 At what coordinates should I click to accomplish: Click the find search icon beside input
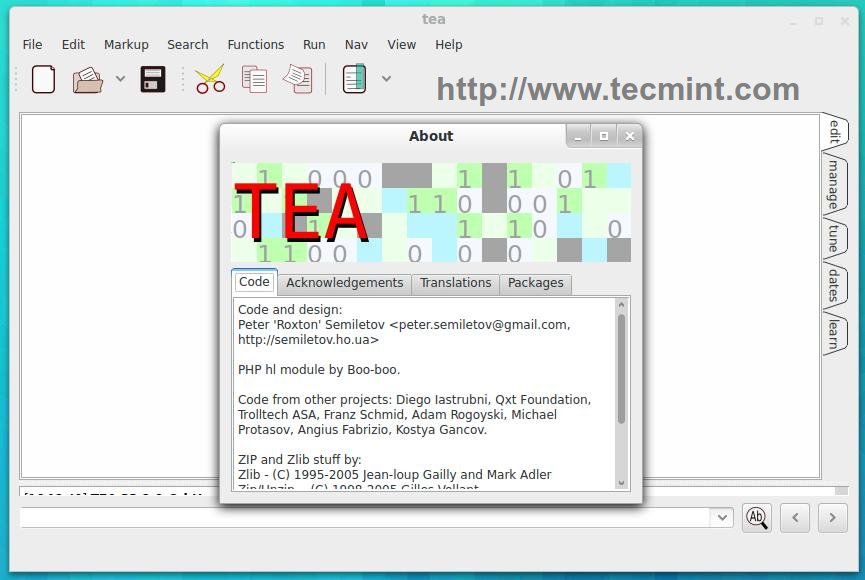tap(756, 517)
